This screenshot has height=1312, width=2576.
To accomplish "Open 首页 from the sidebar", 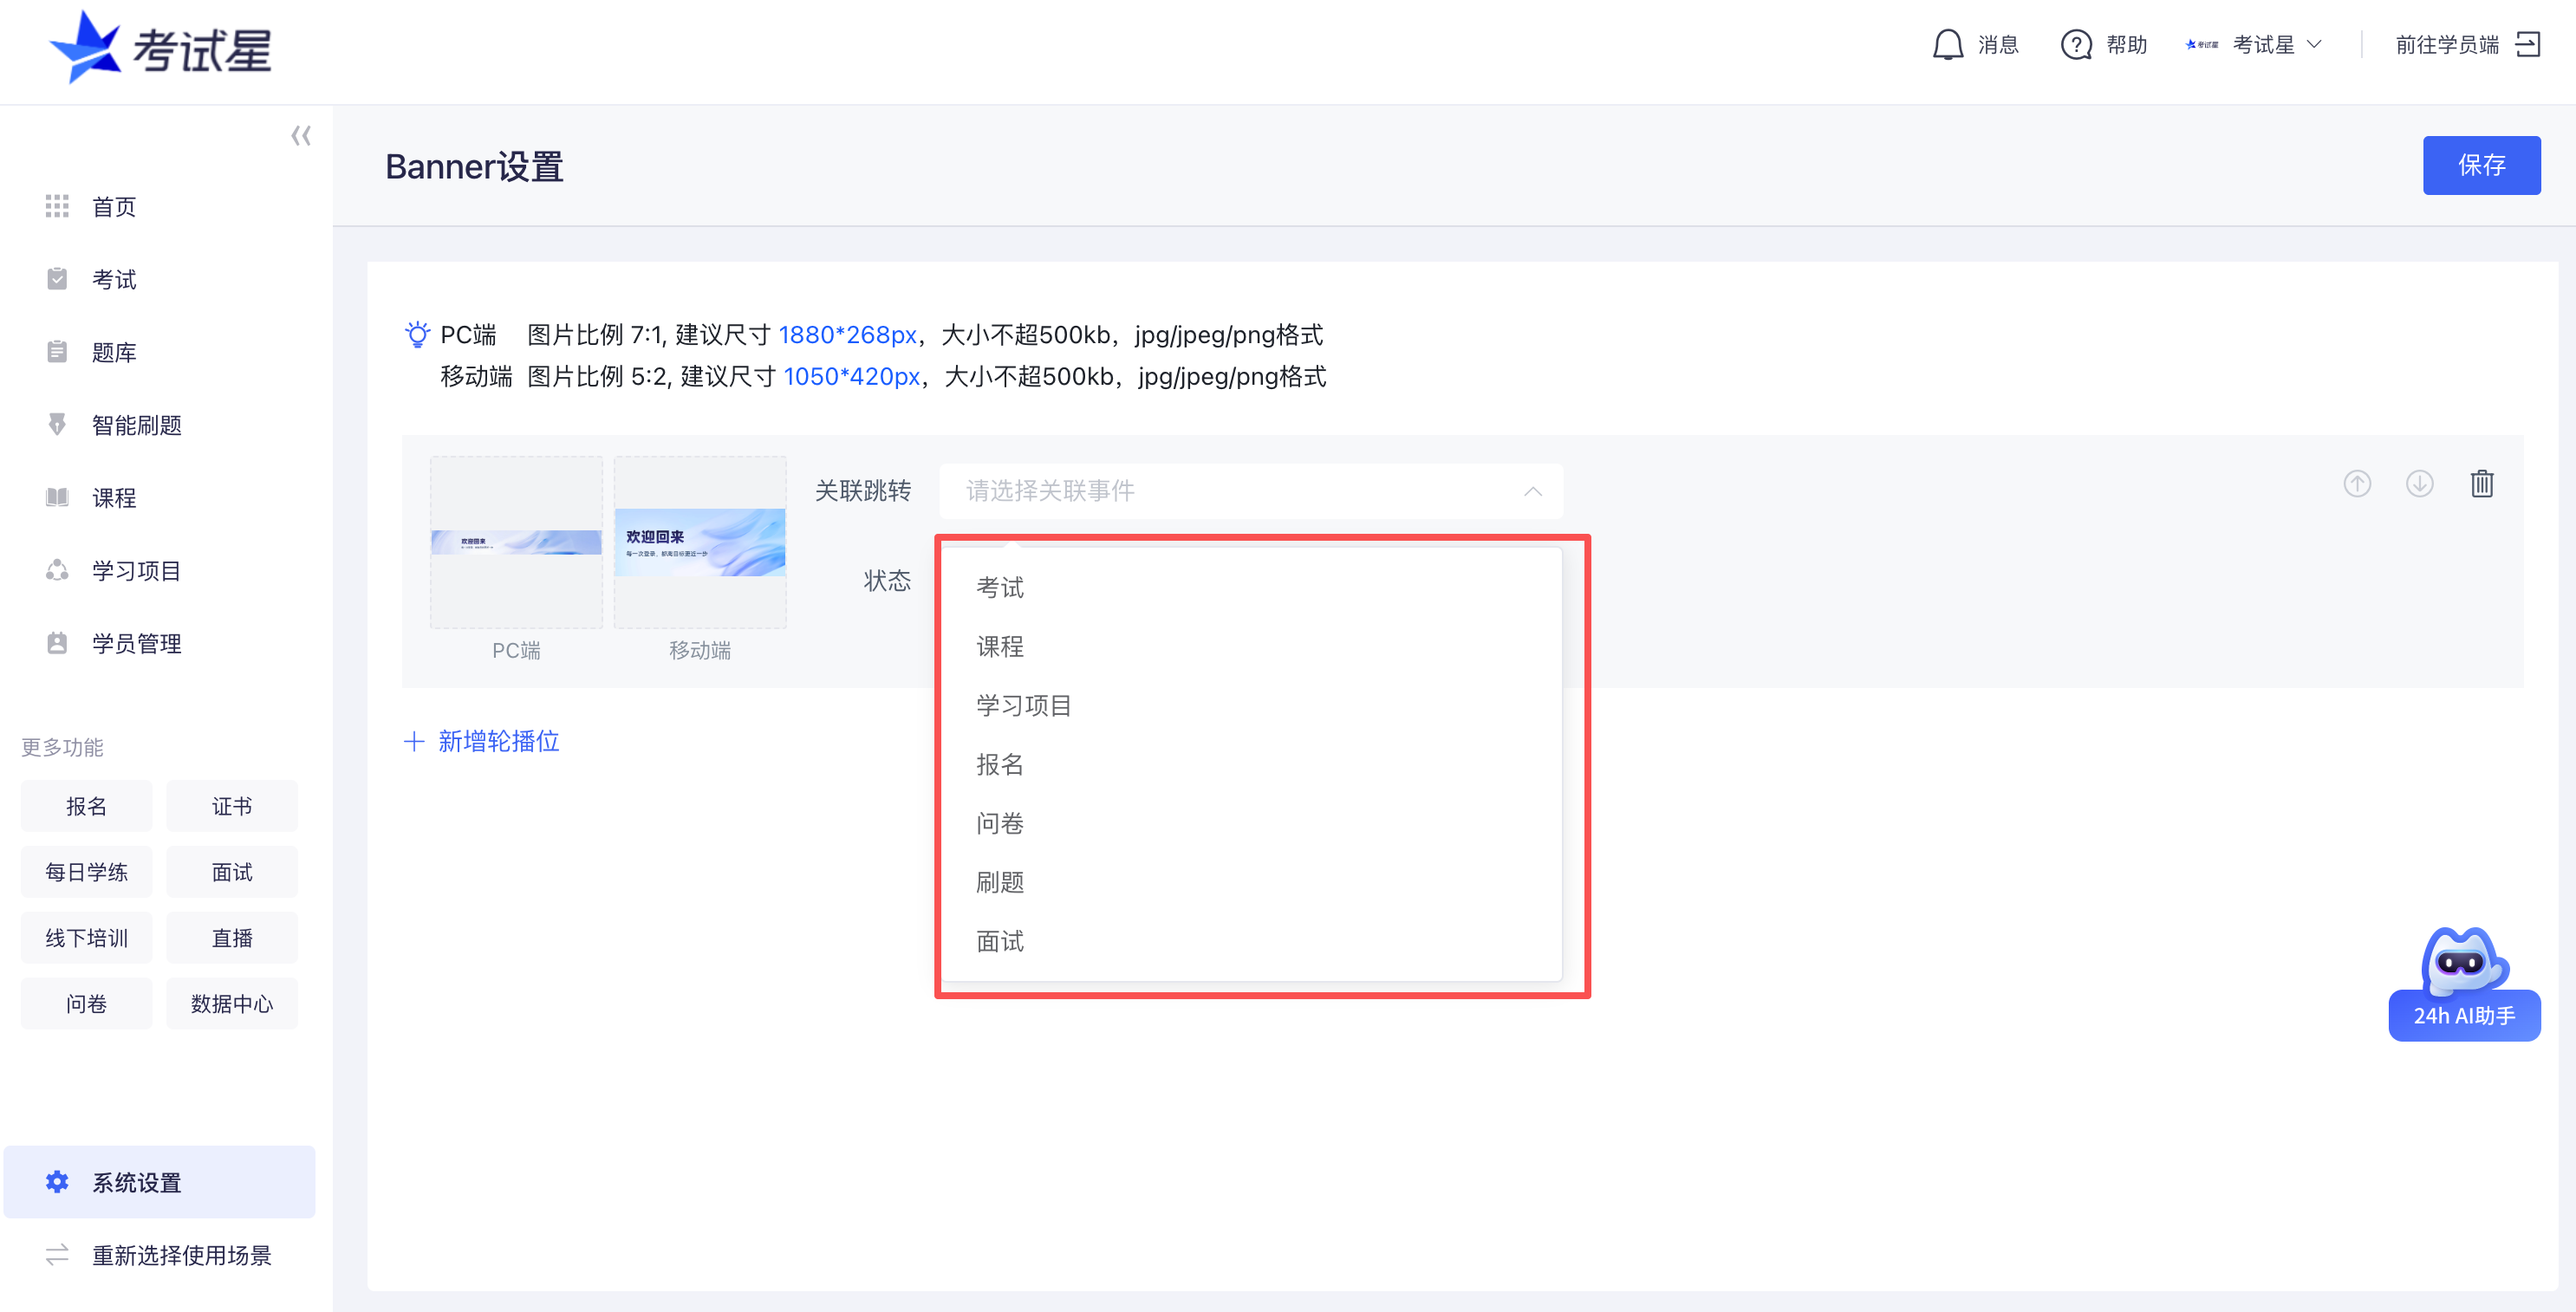I will pyautogui.click(x=113, y=206).
